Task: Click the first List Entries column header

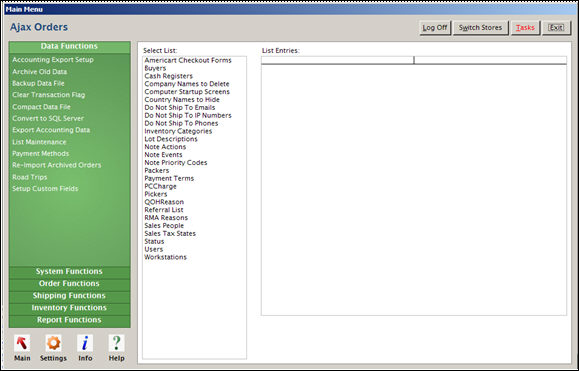Action: [x=338, y=60]
